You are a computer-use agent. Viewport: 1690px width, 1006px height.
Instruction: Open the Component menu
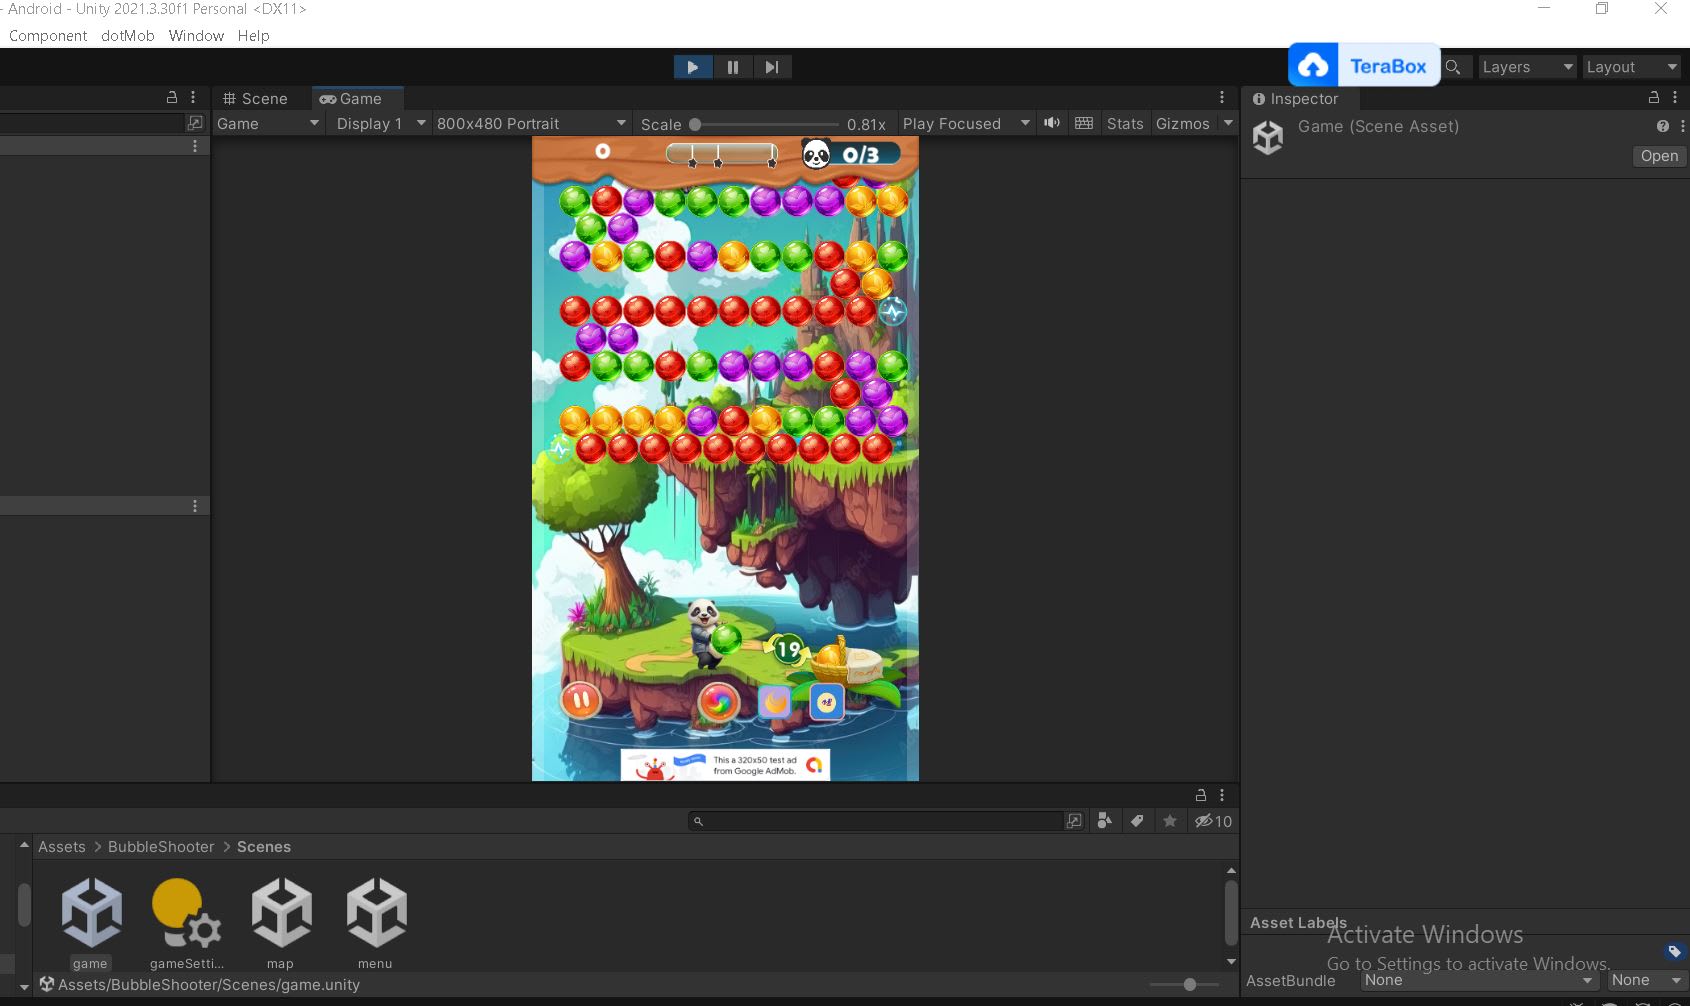pos(48,35)
